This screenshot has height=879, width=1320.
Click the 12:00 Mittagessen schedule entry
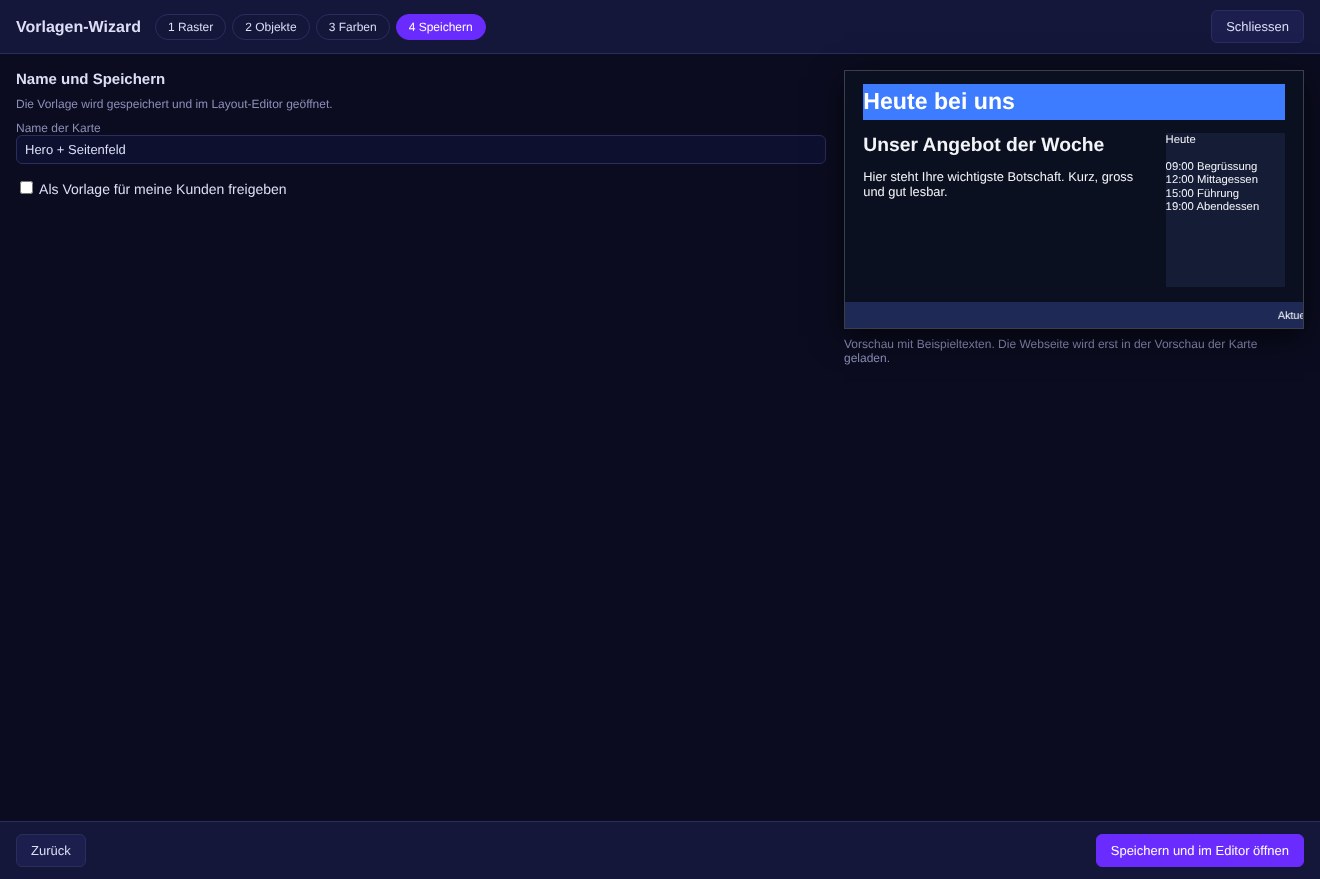click(x=1212, y=179)
